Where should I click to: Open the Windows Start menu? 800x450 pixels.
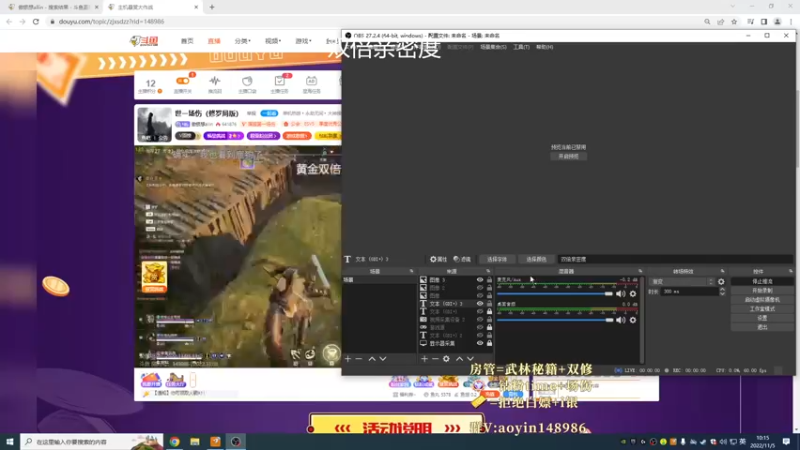[10, 442]
